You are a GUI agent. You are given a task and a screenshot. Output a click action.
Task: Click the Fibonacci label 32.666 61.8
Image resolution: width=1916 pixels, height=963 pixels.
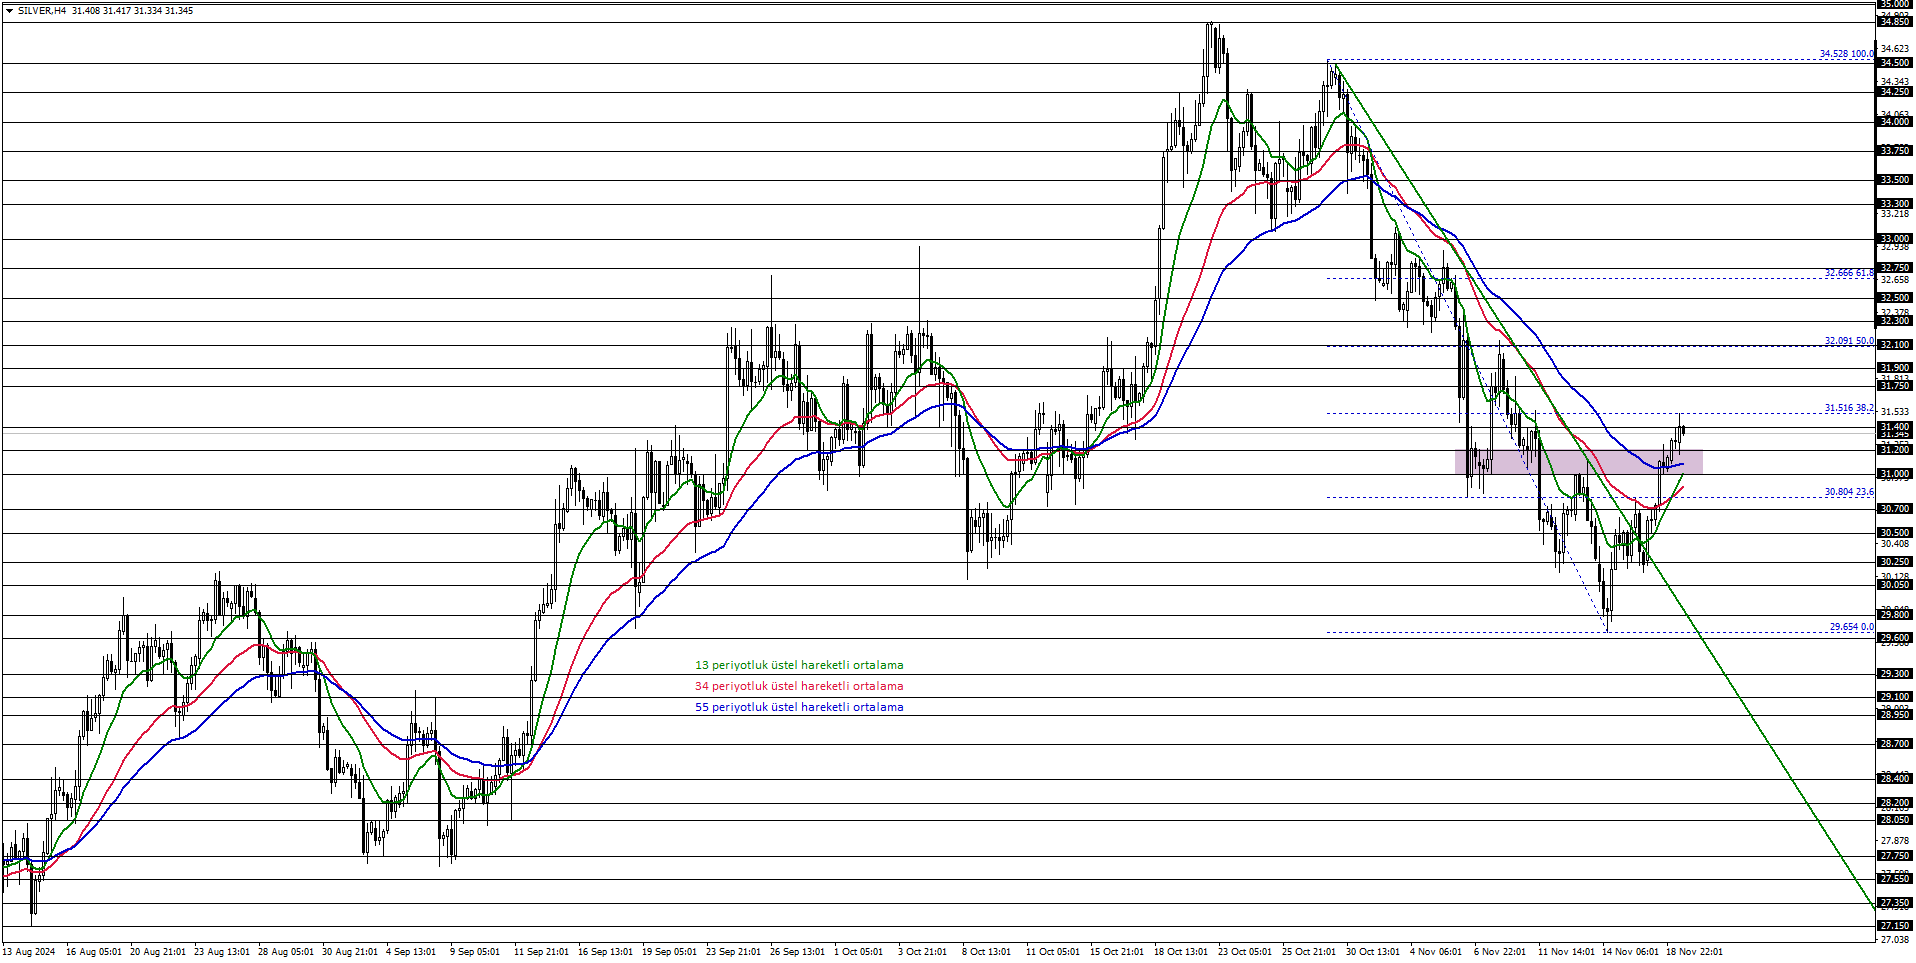click(x=1849, y=273)
